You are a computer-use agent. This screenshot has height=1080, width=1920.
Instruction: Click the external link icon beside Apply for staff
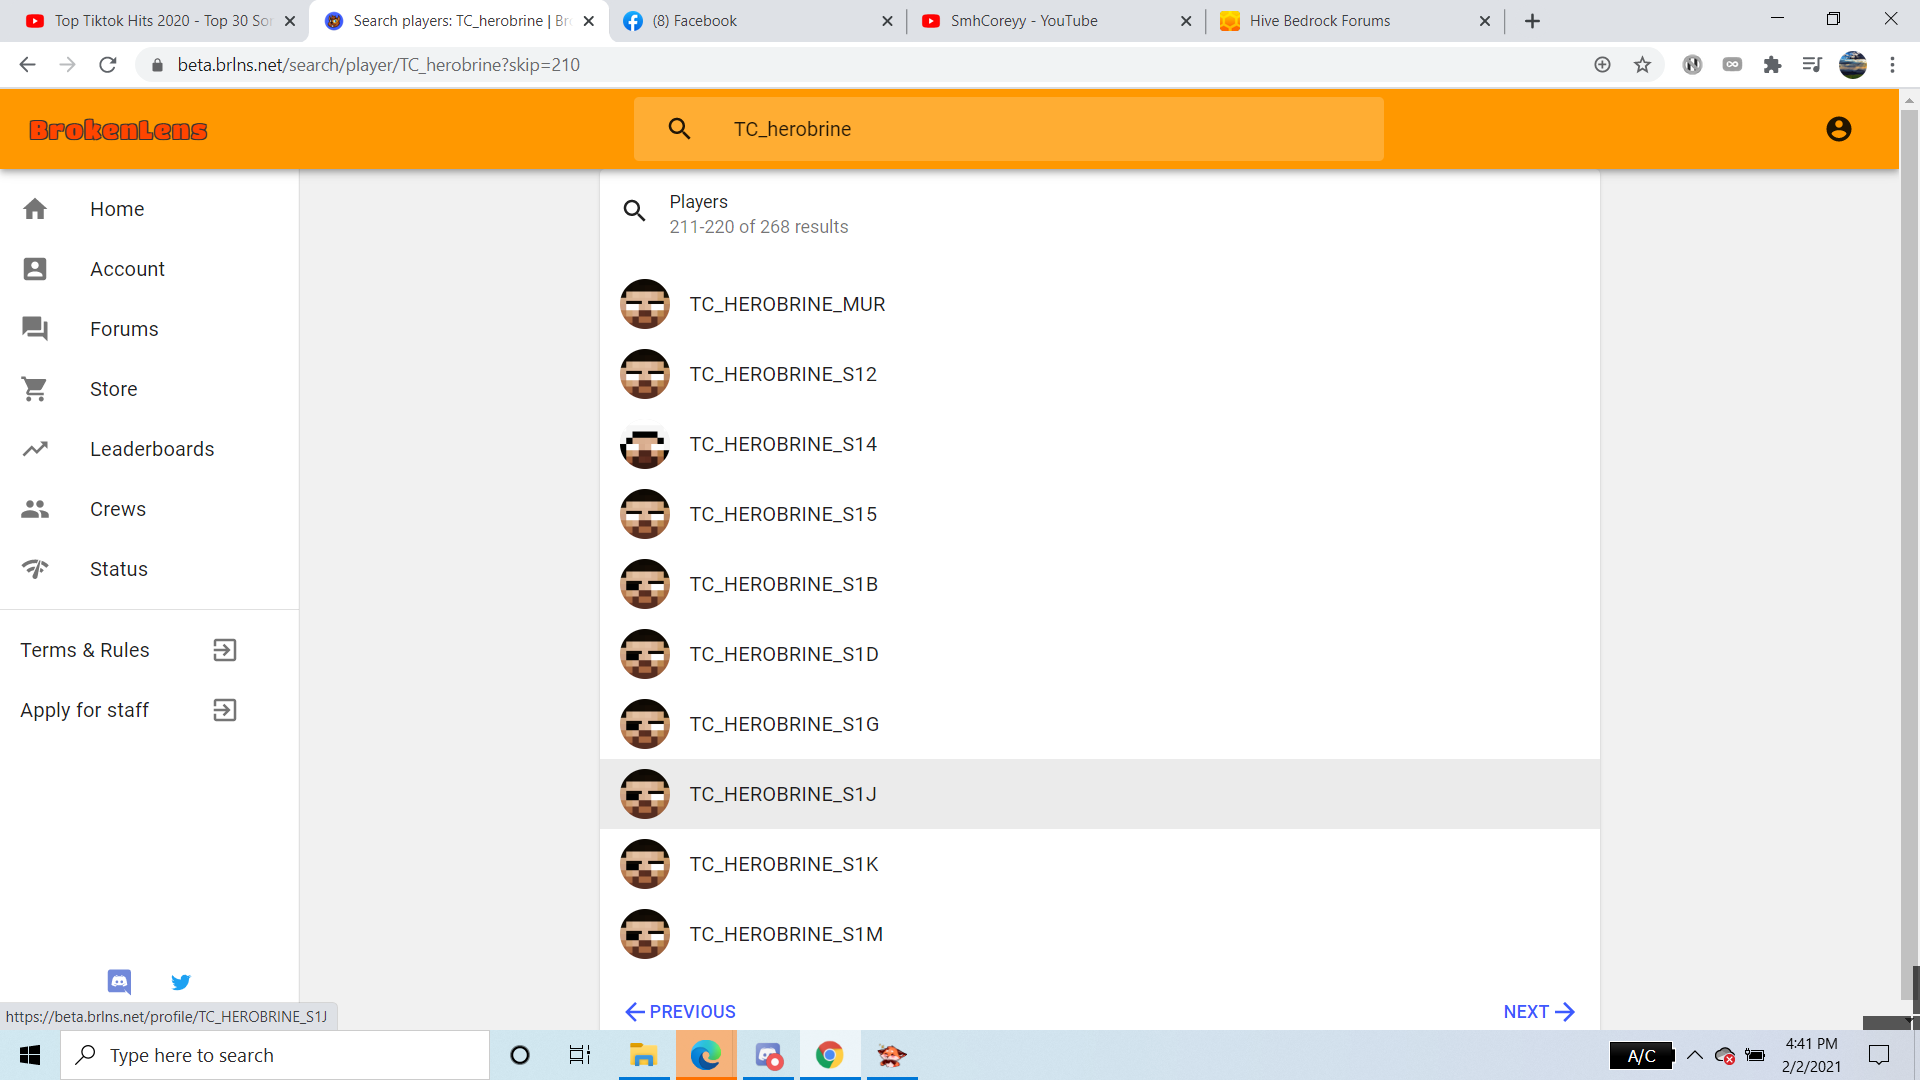(x=225, y=710)
